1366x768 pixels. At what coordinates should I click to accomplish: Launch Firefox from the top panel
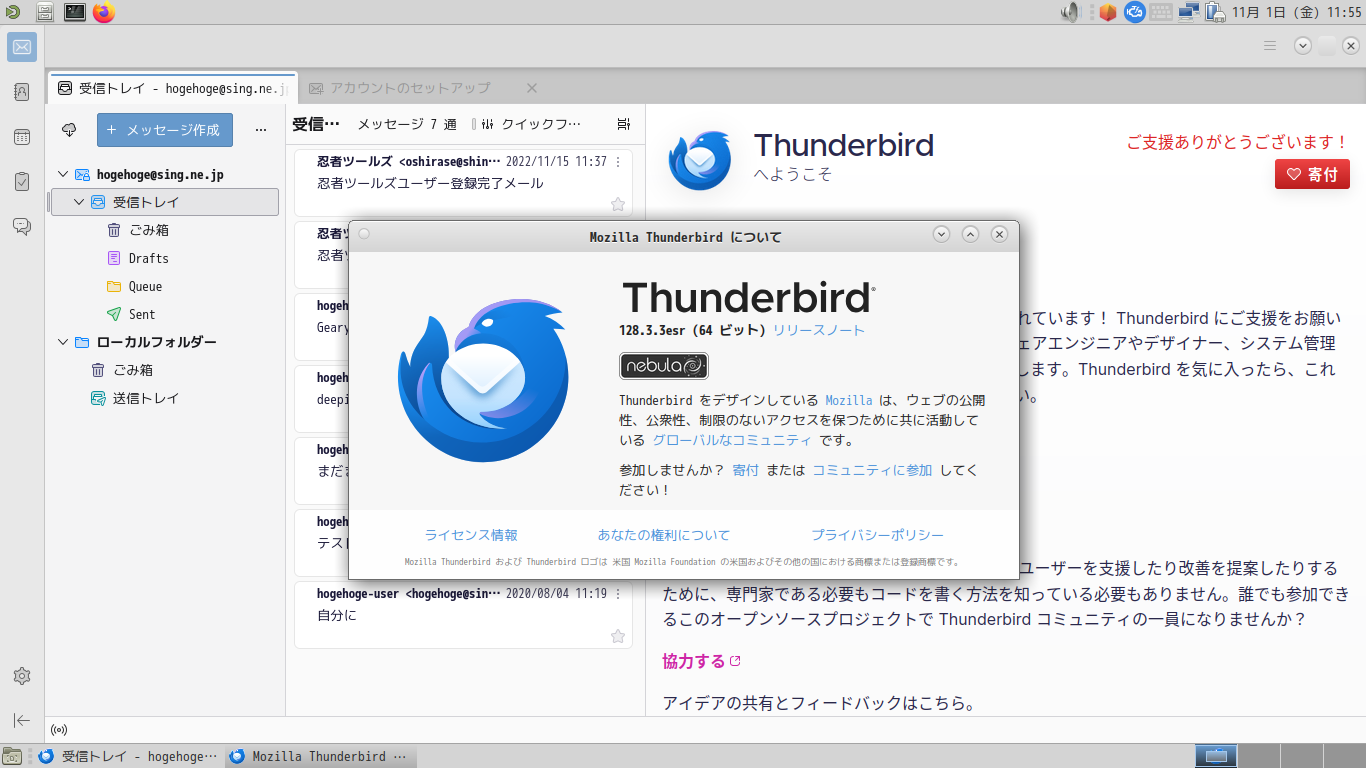tap(104, 12)
